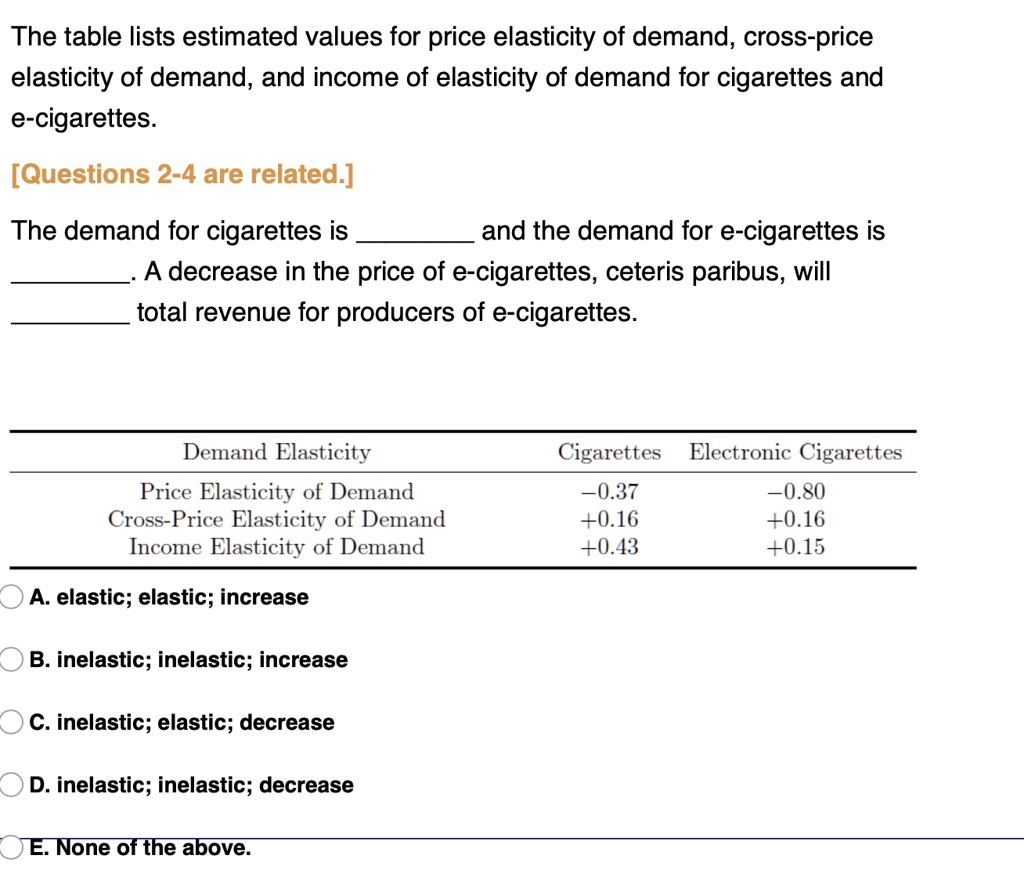Click the 'Price Elasticity of Demand' row label
1024x877 pixels.
tap(276, 491)
